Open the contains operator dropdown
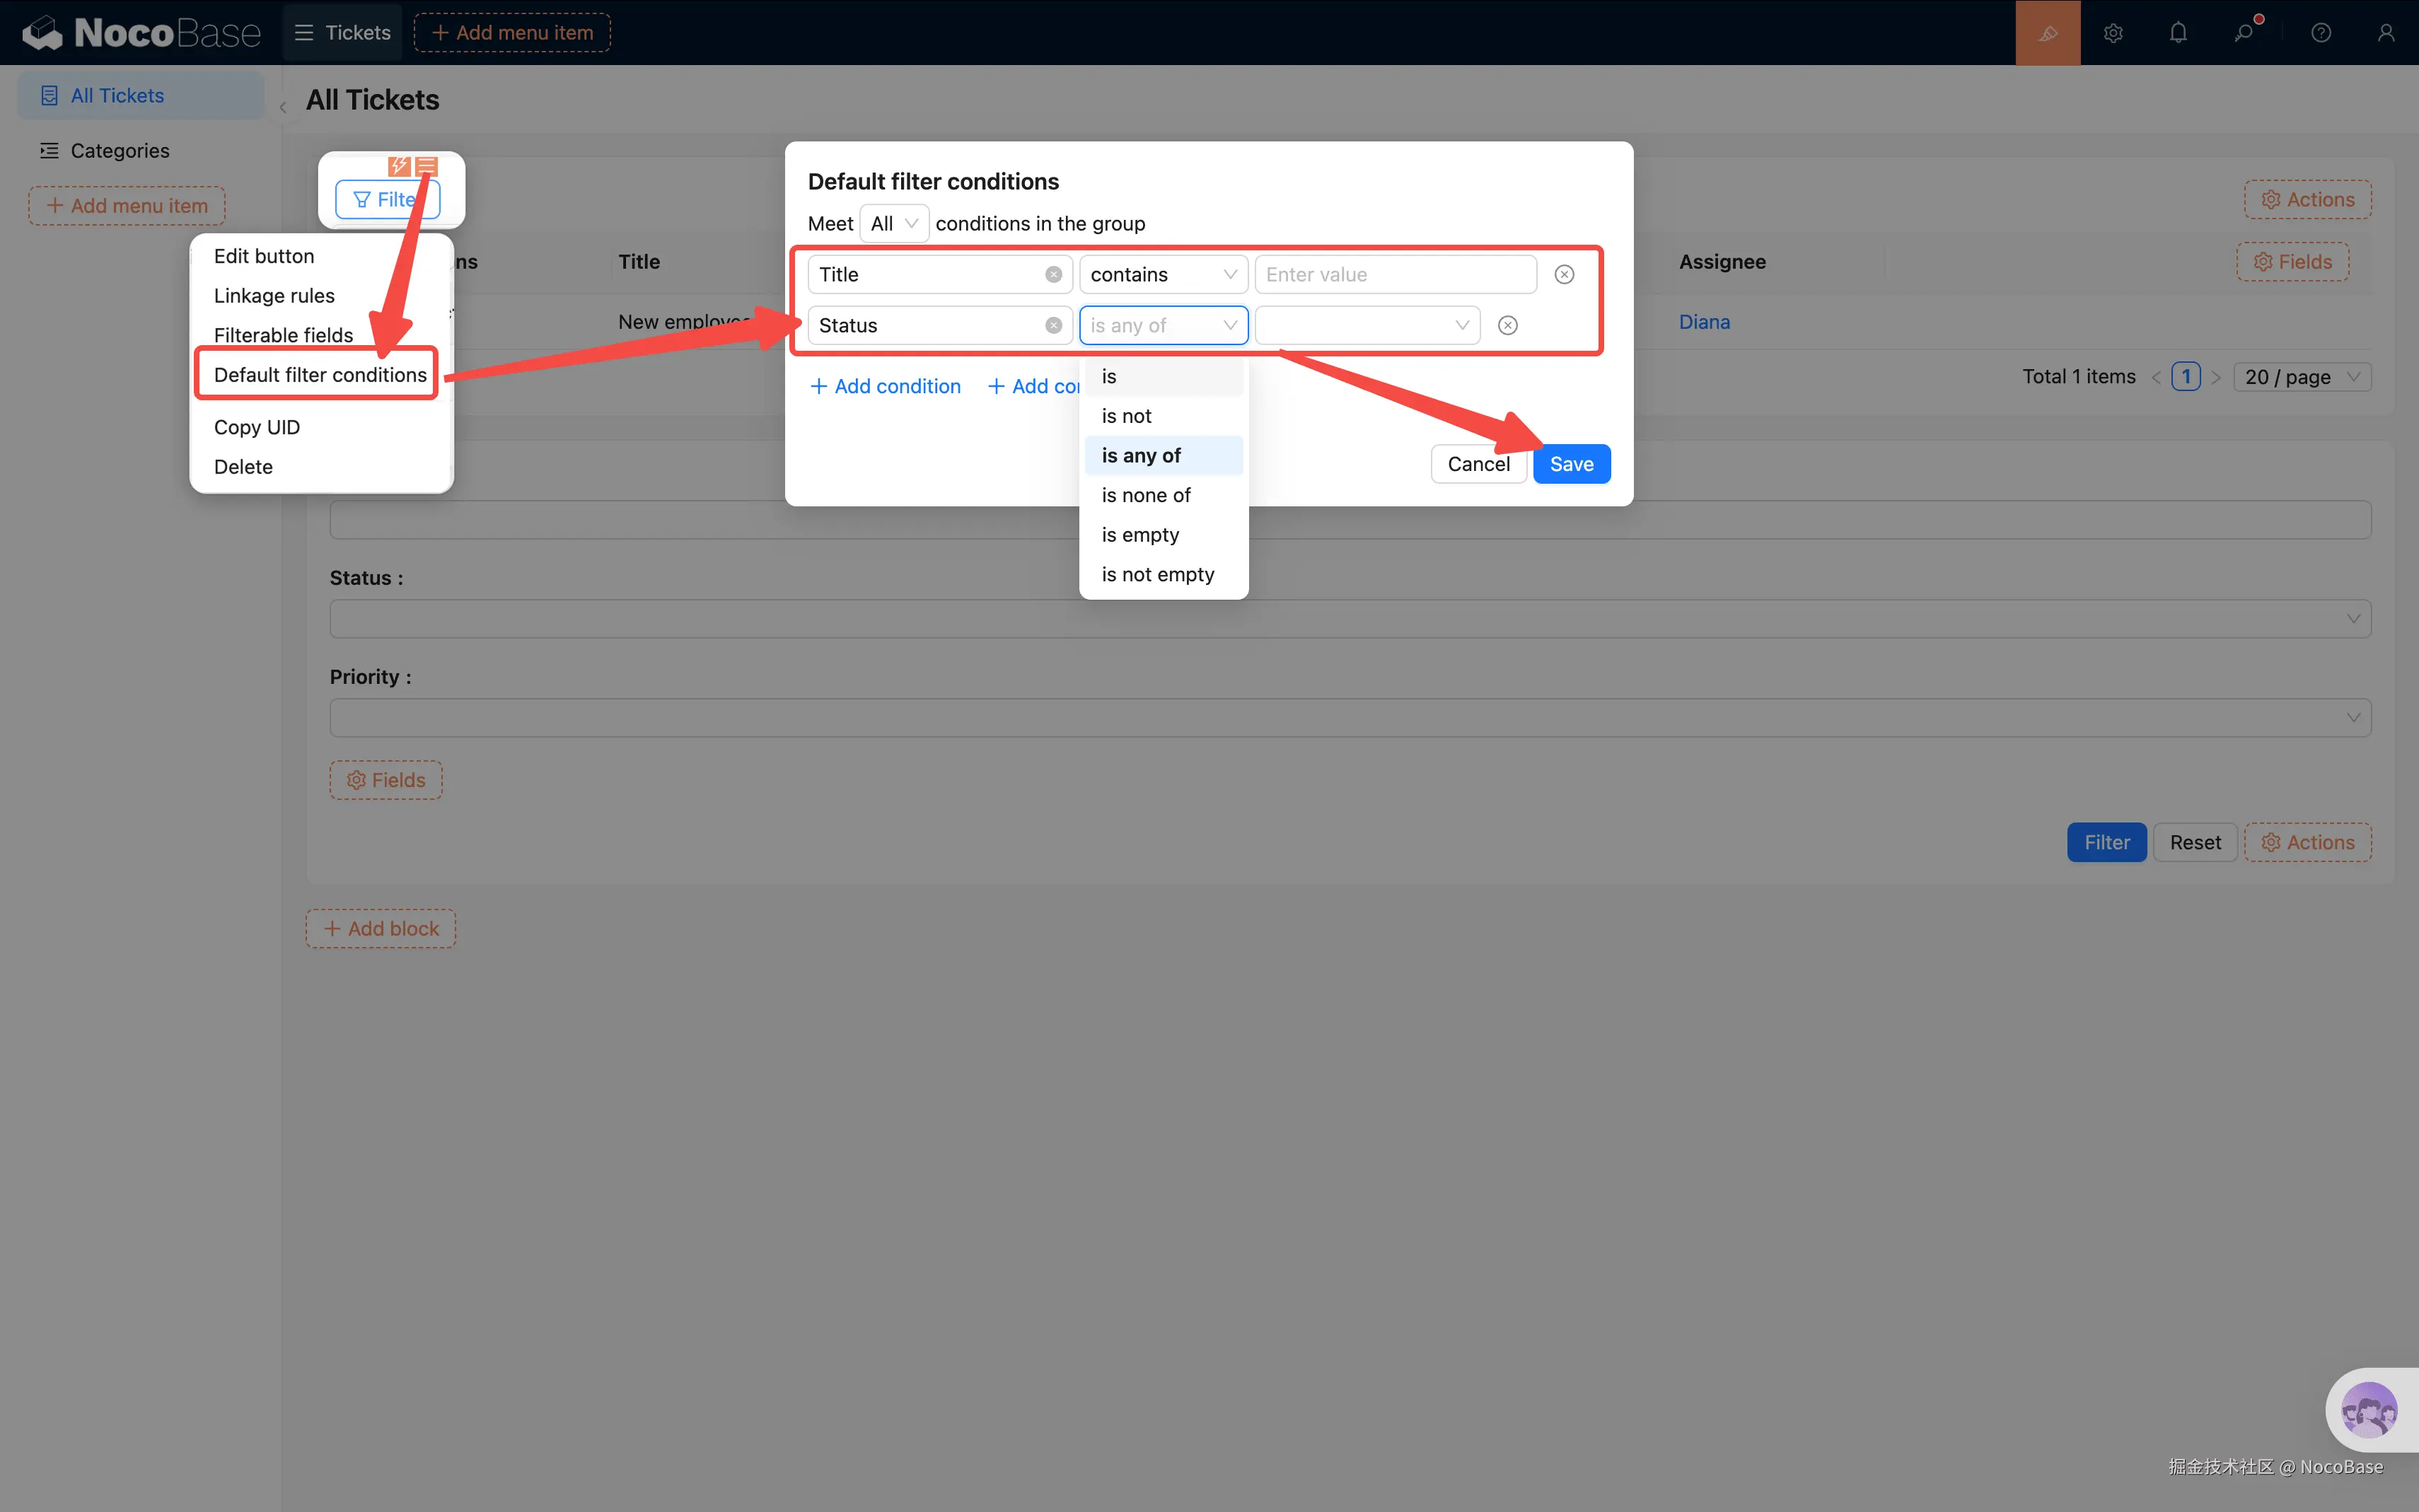 click(1162, 275)
